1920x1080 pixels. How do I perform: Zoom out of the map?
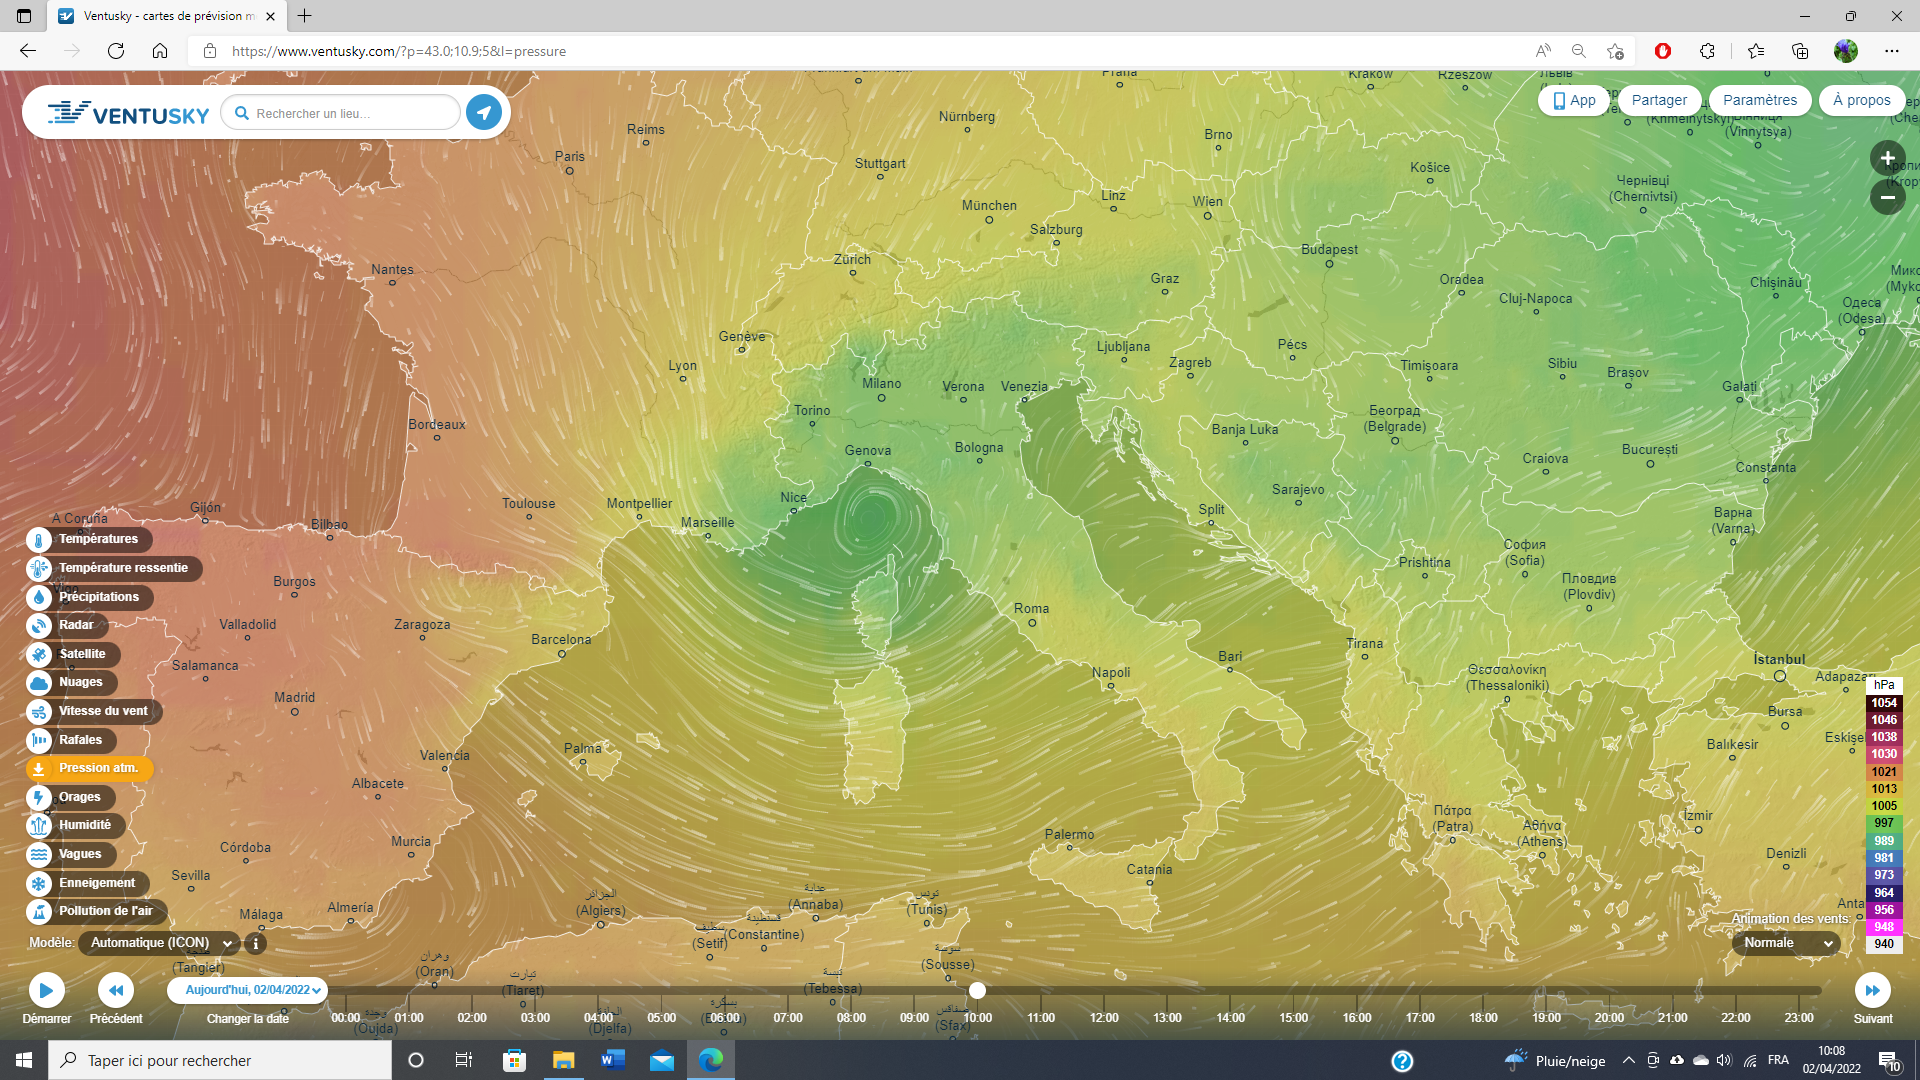[1887, 197]
